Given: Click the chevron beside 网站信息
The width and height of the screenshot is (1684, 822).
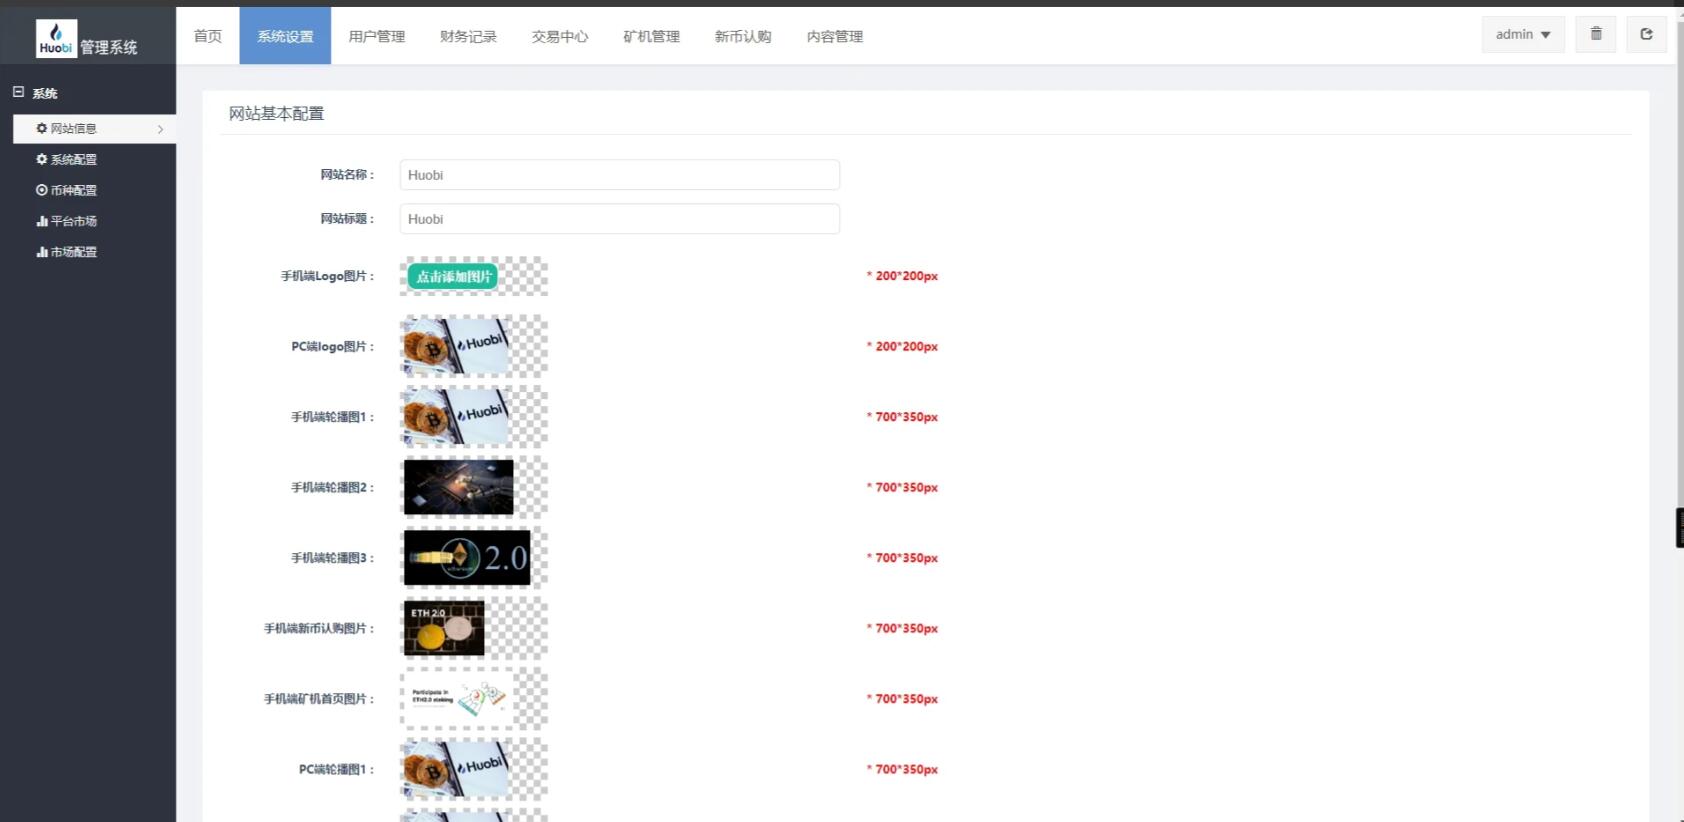Looking at the screenshot, I should tap(160, 129).
